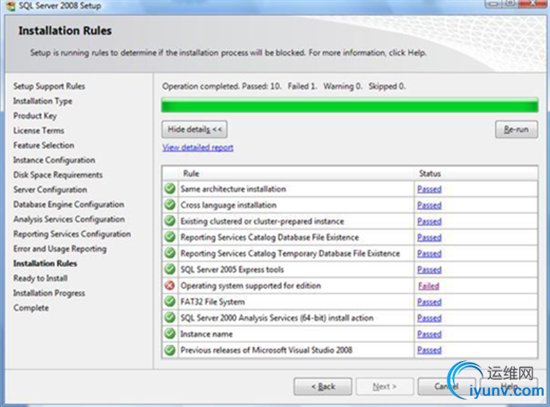
Task: Open Passed link for SQL Server 2000 Analysis Services
Action: point(429,318)
